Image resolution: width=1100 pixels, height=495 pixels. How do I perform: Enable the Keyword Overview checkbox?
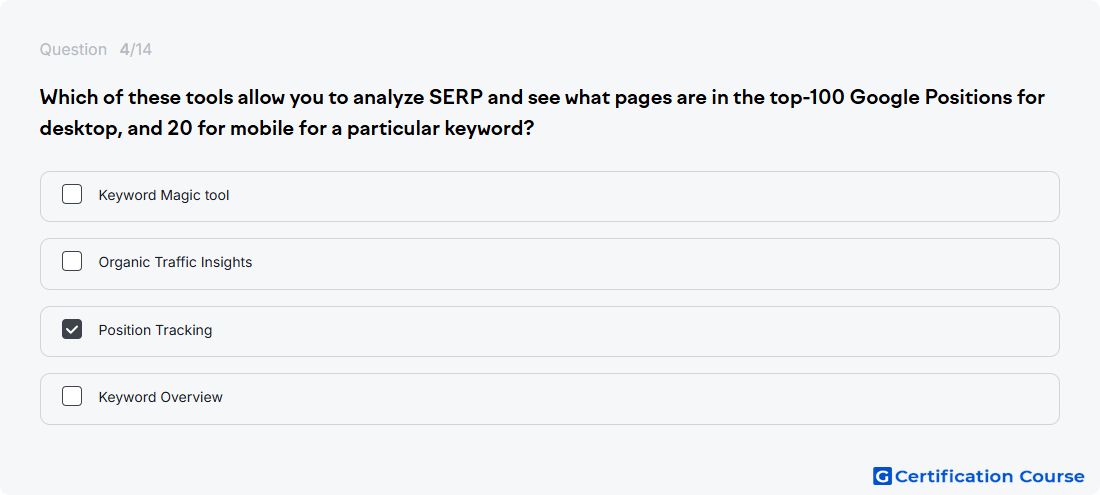[x=72, y=396]
